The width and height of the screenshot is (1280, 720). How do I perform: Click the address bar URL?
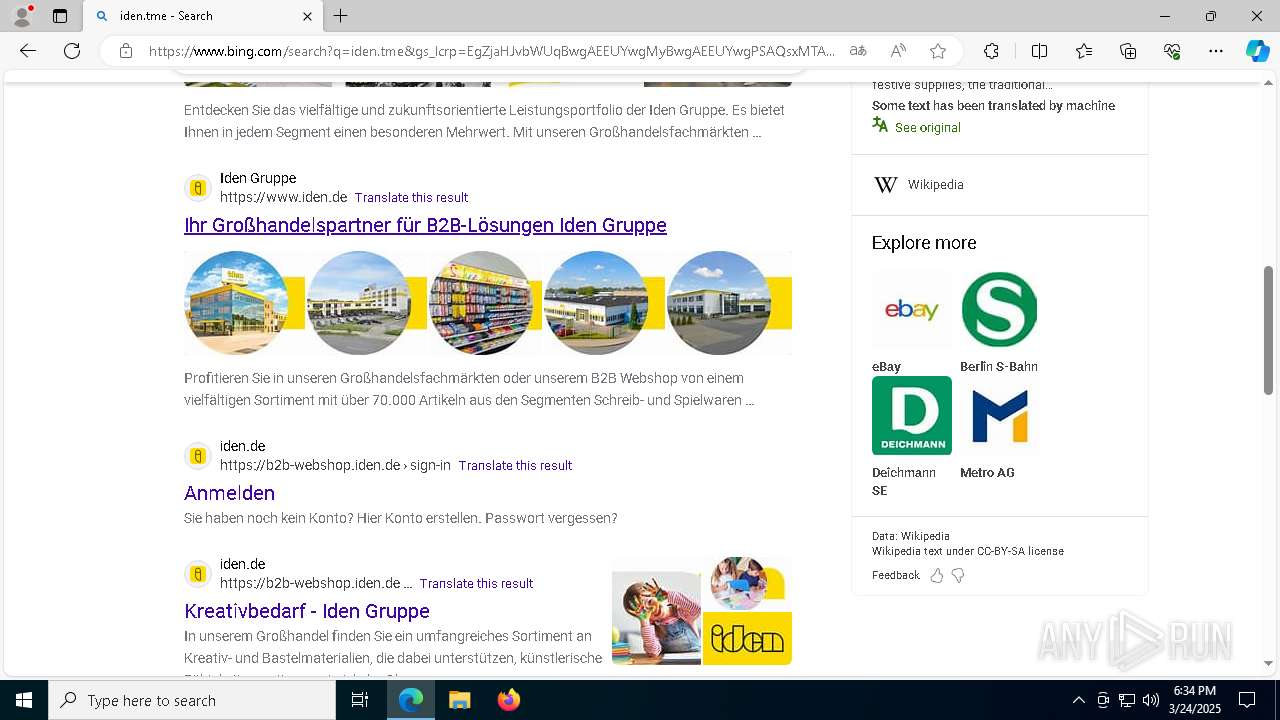click(491, 51)
